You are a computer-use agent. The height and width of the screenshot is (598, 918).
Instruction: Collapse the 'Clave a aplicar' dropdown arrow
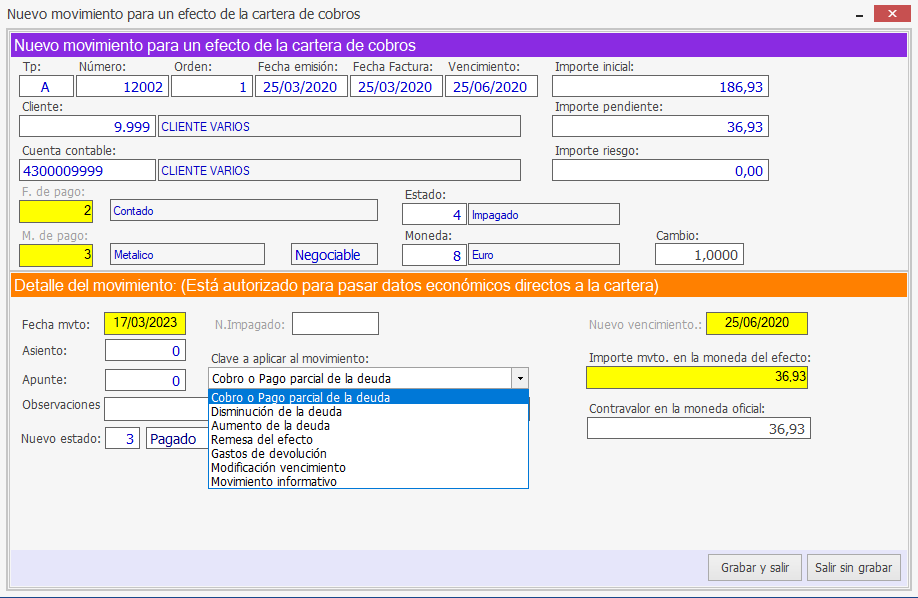coord(519,379)
